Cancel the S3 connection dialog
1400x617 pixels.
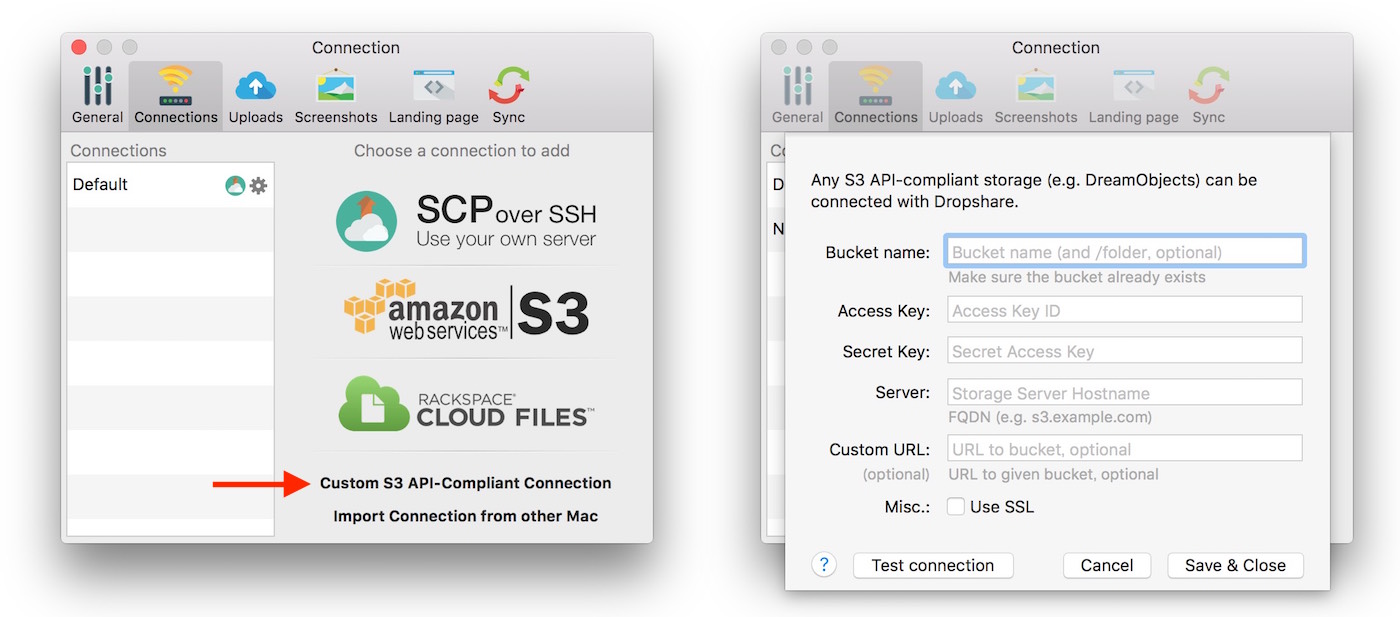point(1107,565)
